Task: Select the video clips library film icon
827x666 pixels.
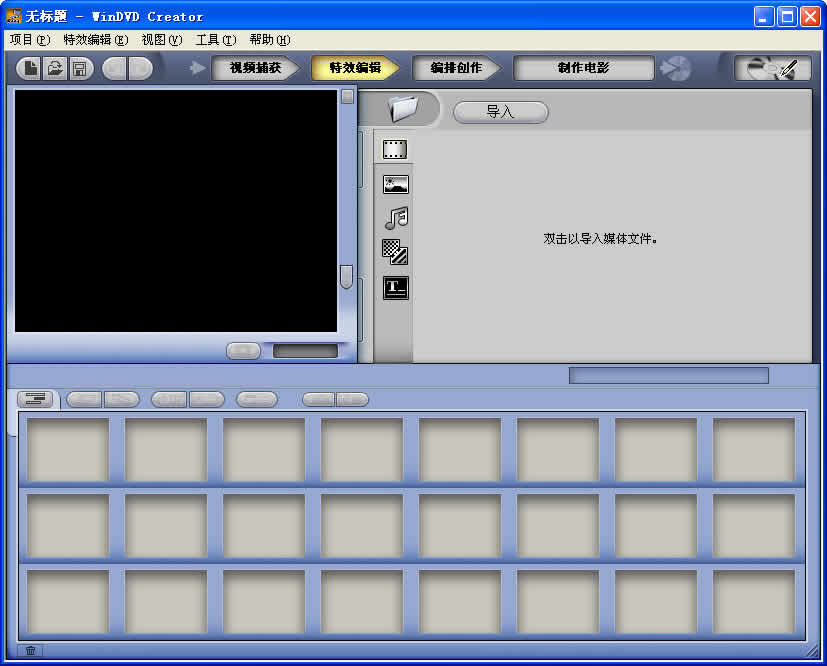Action: pos(395,149)
